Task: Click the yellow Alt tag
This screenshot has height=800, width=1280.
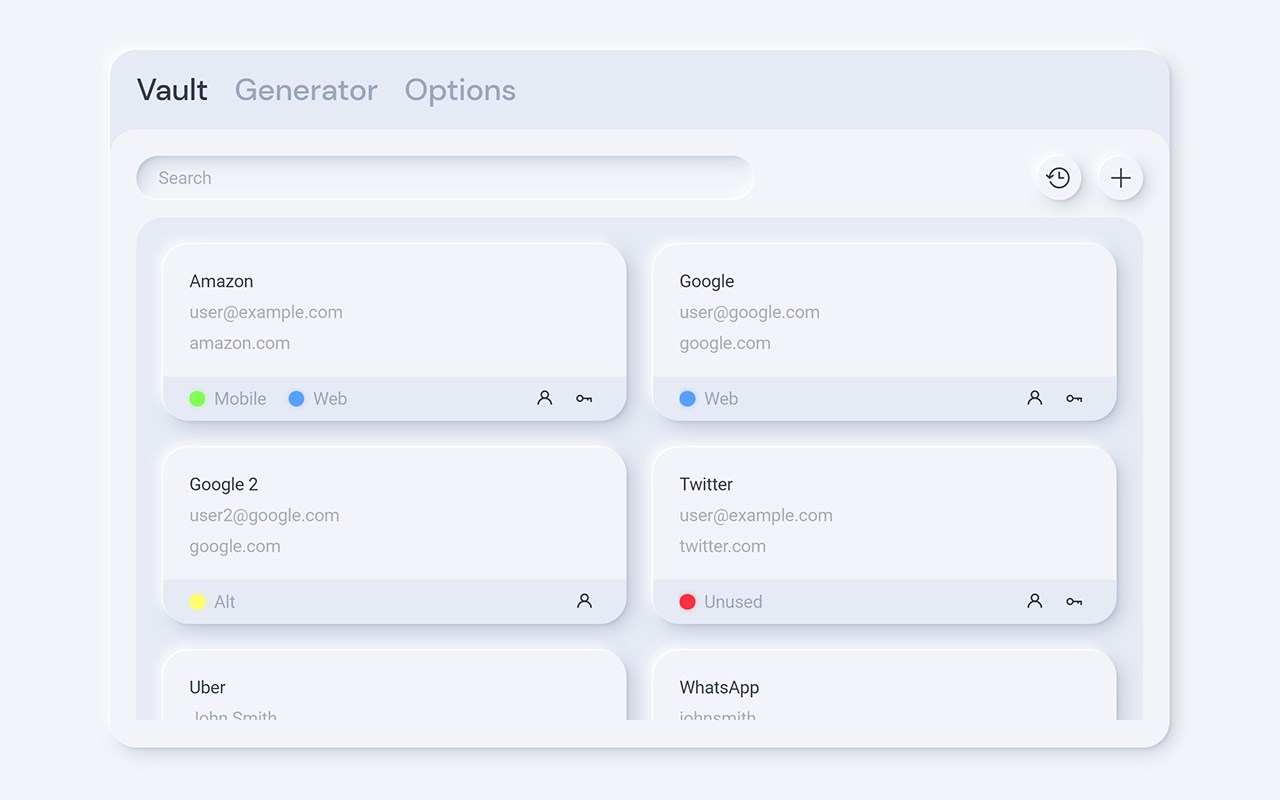Action: [x=213, y=601]
